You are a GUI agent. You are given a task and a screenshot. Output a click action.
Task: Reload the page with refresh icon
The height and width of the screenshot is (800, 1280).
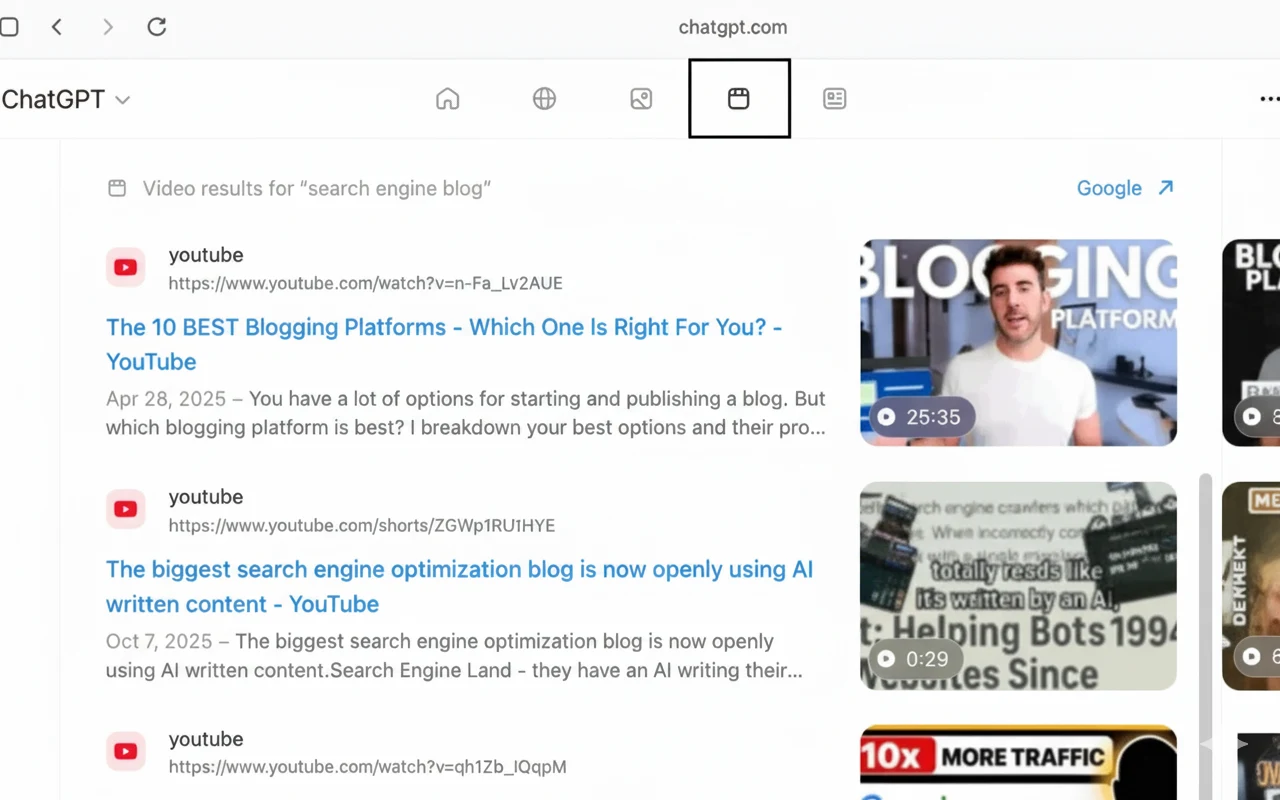click(157, 27)
